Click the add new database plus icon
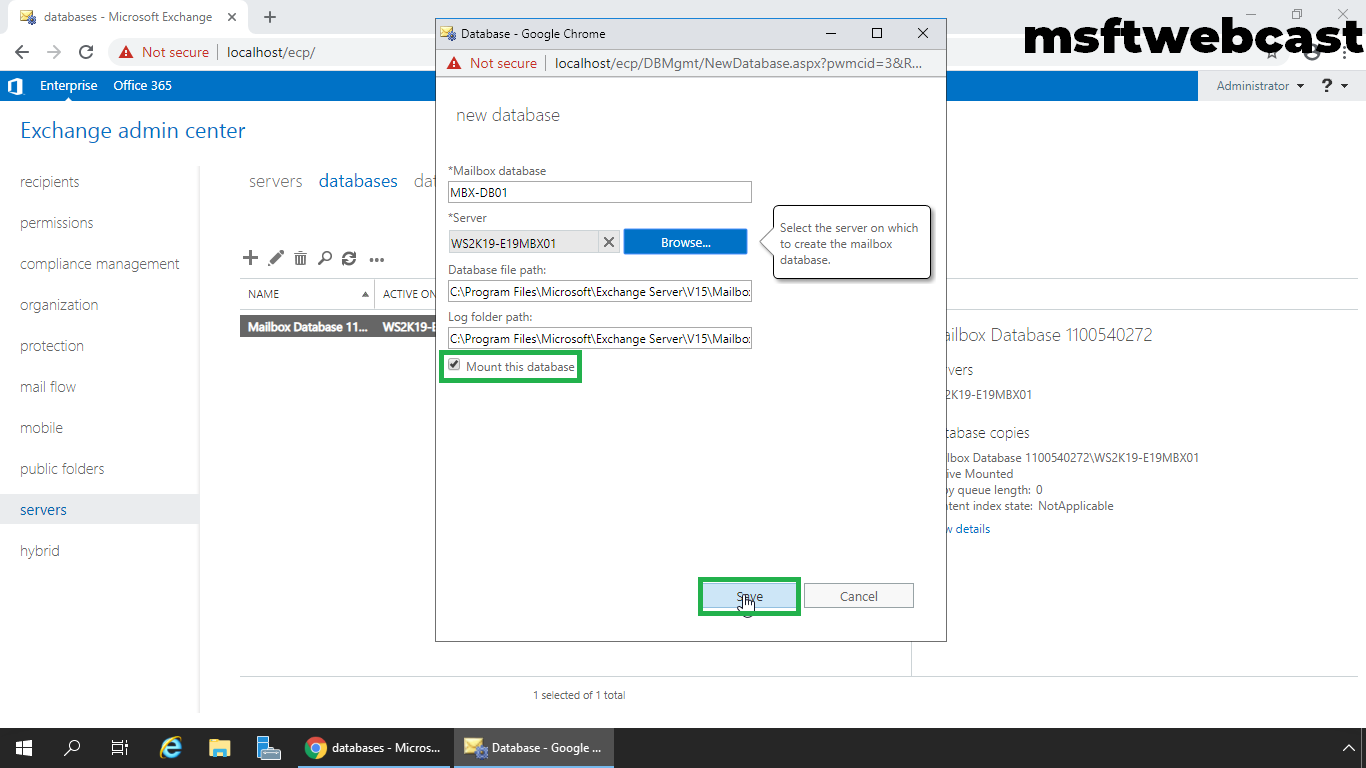Image resolution: width=1366 pixels, height=768 pixels. coord(250,258)
